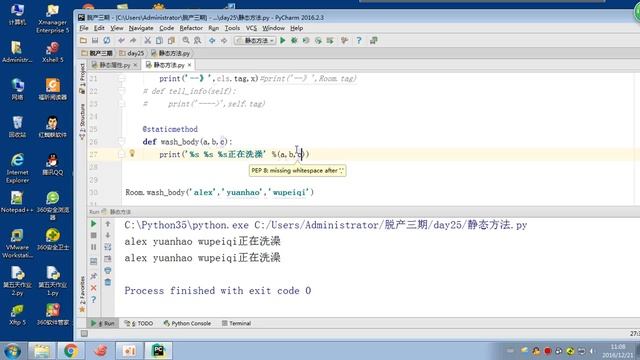Open the Edit menu
The height and width of the screenshot is (360, 640).
(99, 28)
